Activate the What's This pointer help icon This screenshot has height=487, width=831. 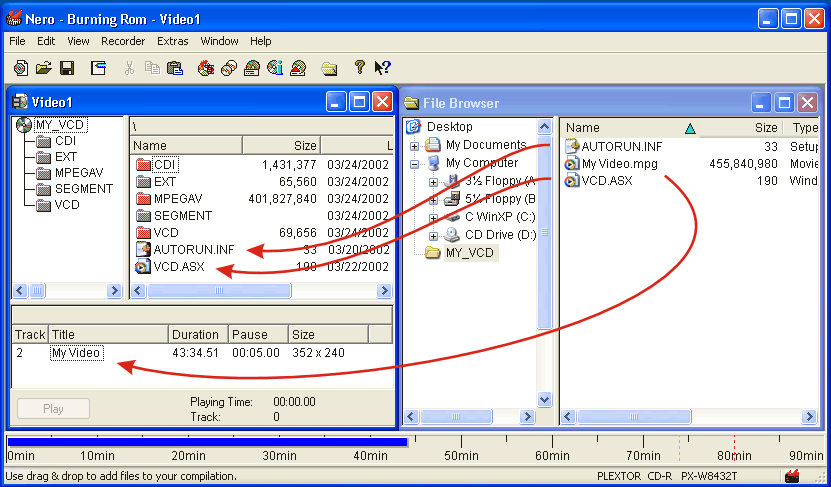pos(382,67)
